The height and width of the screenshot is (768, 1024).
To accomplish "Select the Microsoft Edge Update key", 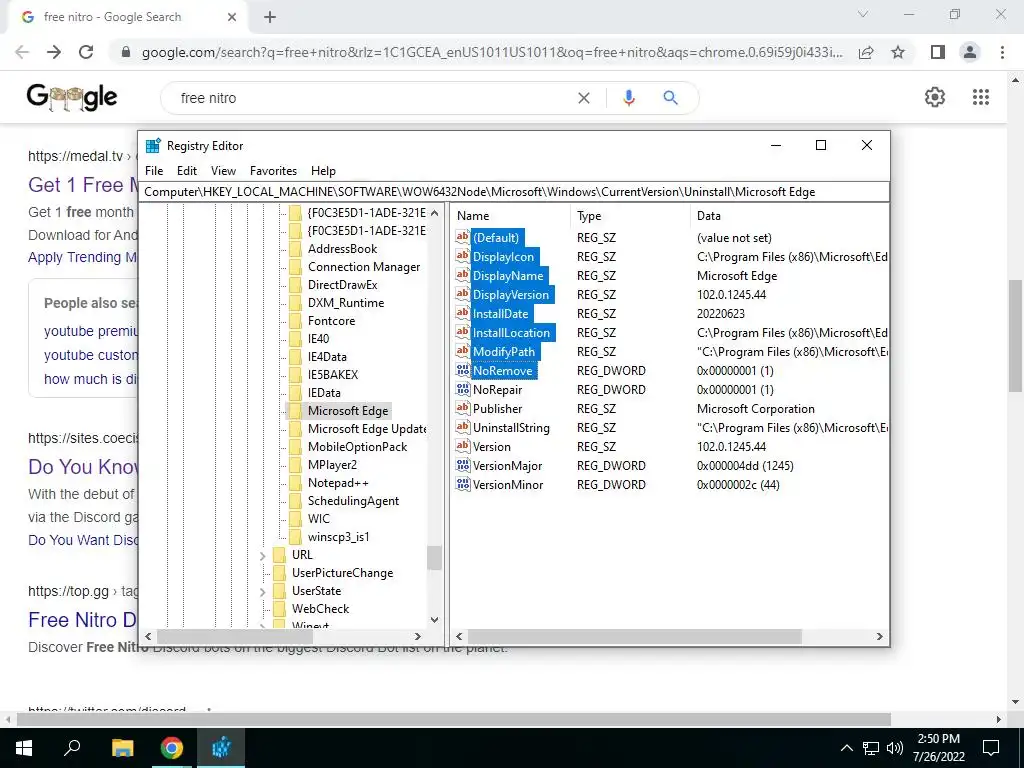I will click(x=367, y=429).
